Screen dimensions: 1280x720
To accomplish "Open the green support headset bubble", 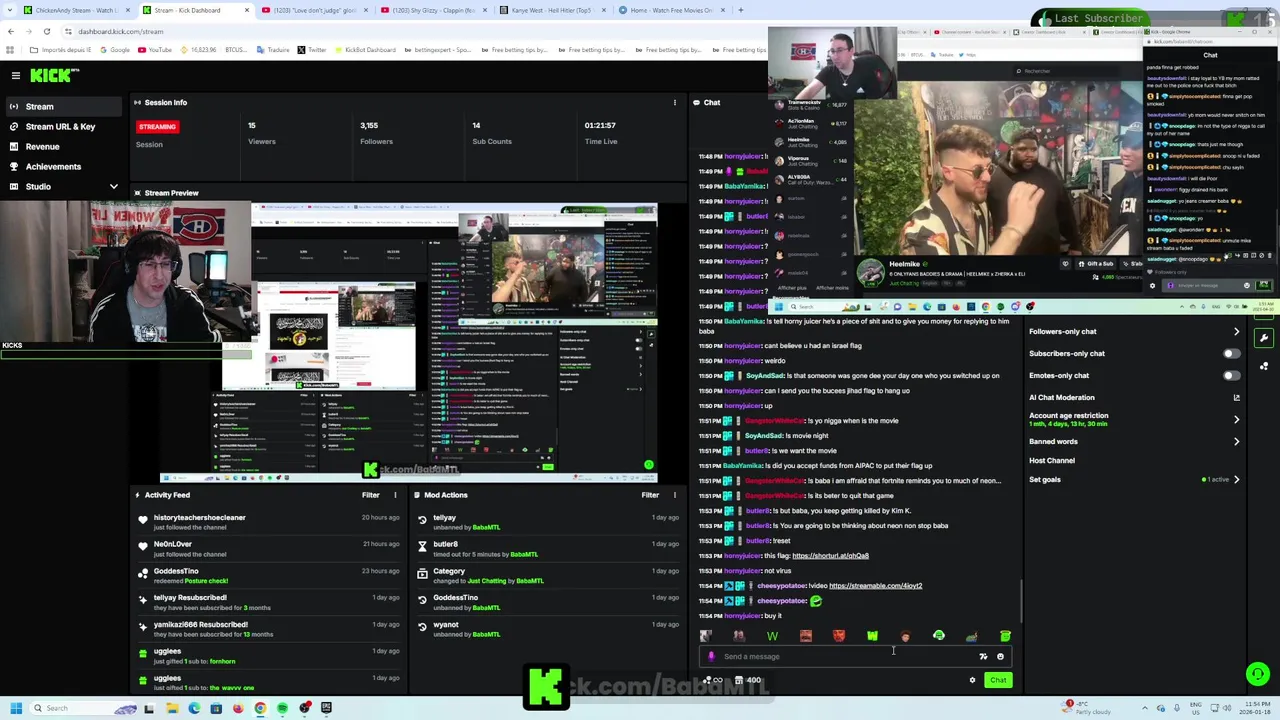I will click(1258, 675).
